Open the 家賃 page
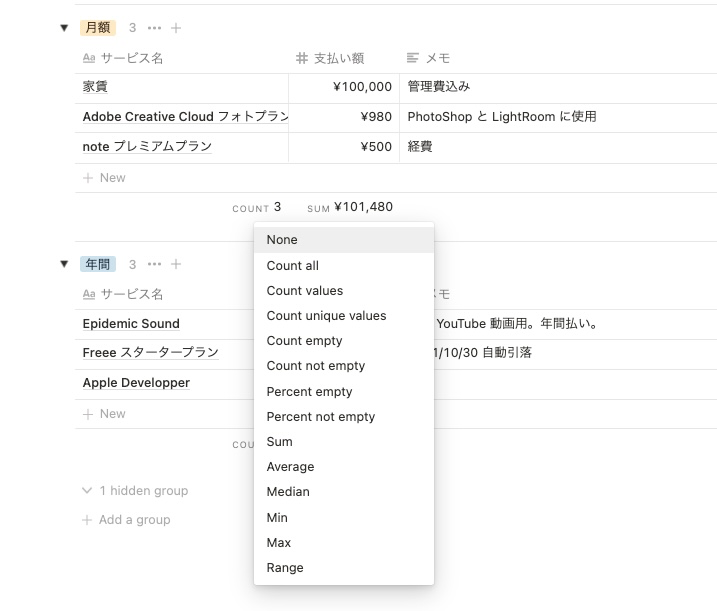This screenshot has width=717, height=611. point(95,86)
